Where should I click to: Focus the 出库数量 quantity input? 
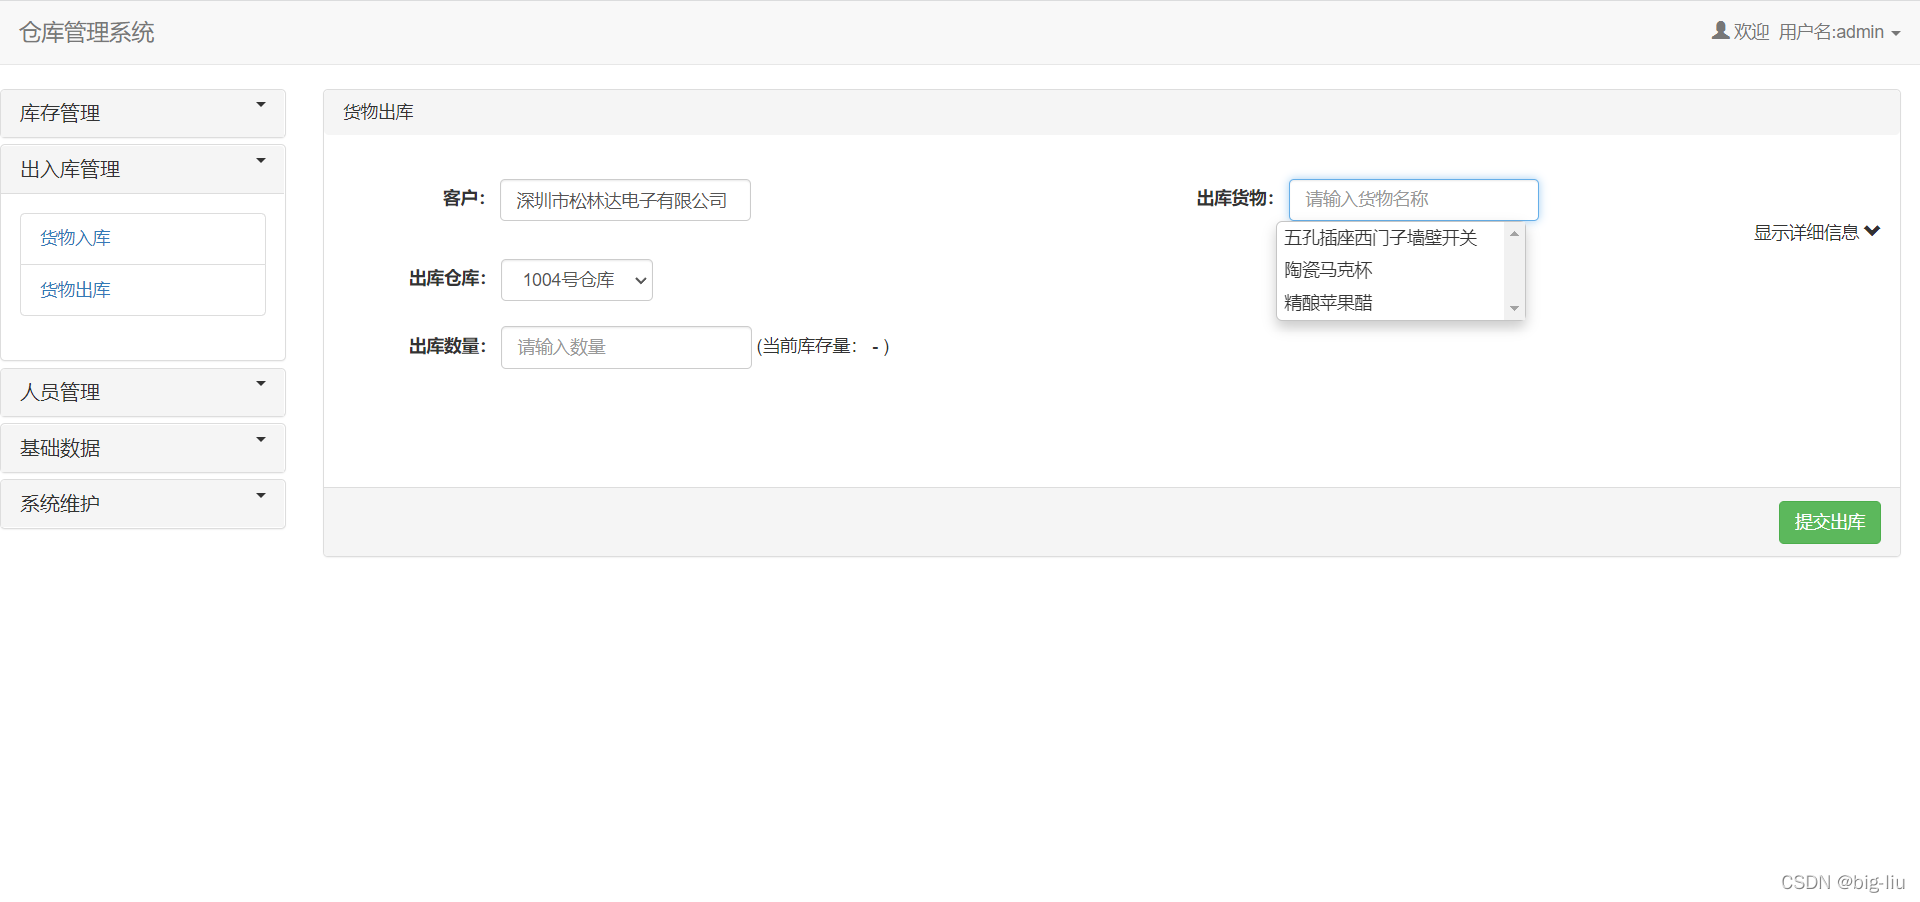626,347
